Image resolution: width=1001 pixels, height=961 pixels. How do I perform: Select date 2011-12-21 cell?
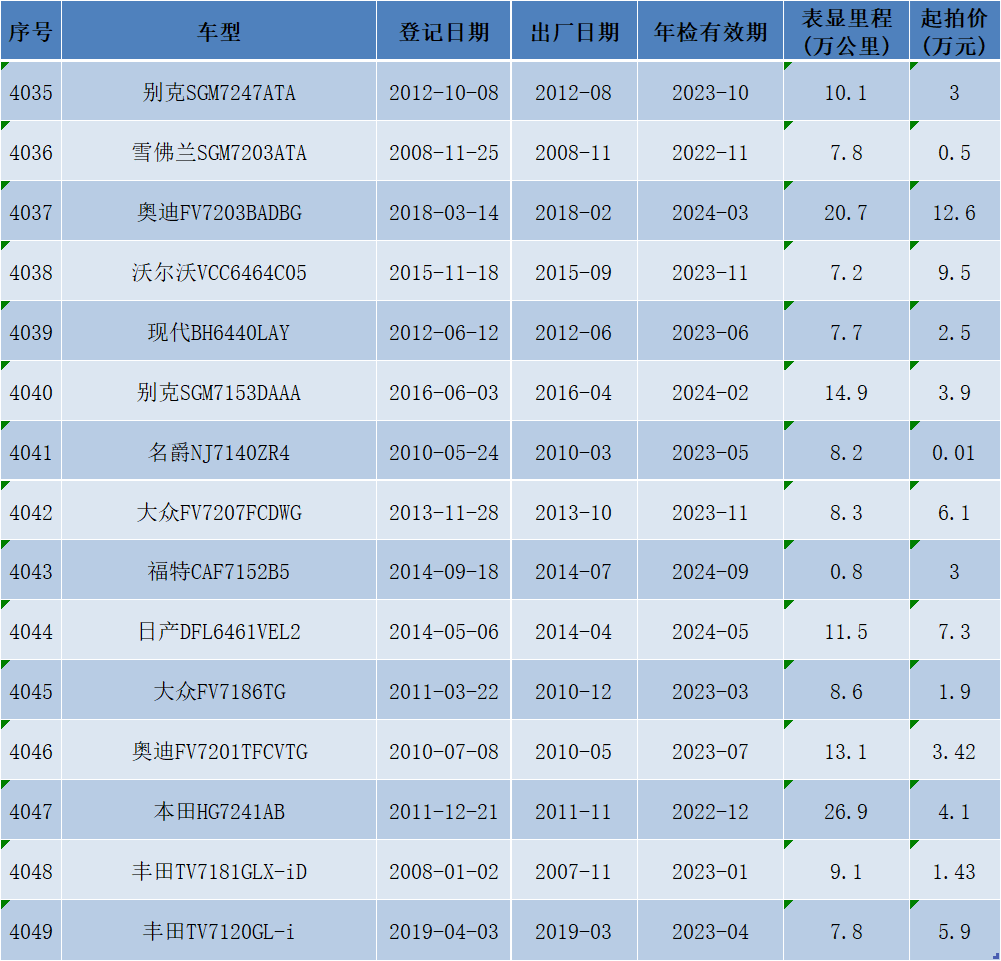[444, 811]
